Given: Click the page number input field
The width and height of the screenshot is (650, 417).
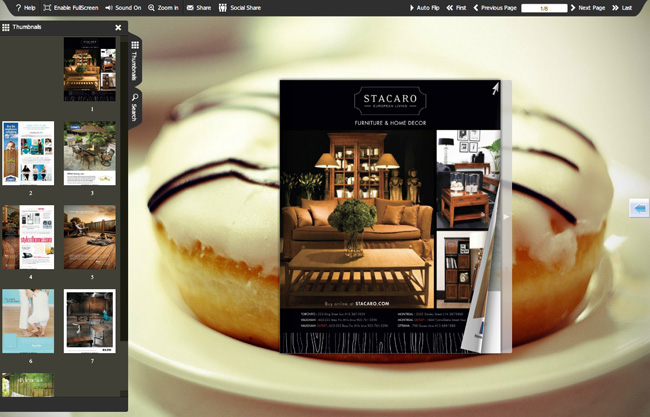Looking at the screenshot, I should coord(544,8).
